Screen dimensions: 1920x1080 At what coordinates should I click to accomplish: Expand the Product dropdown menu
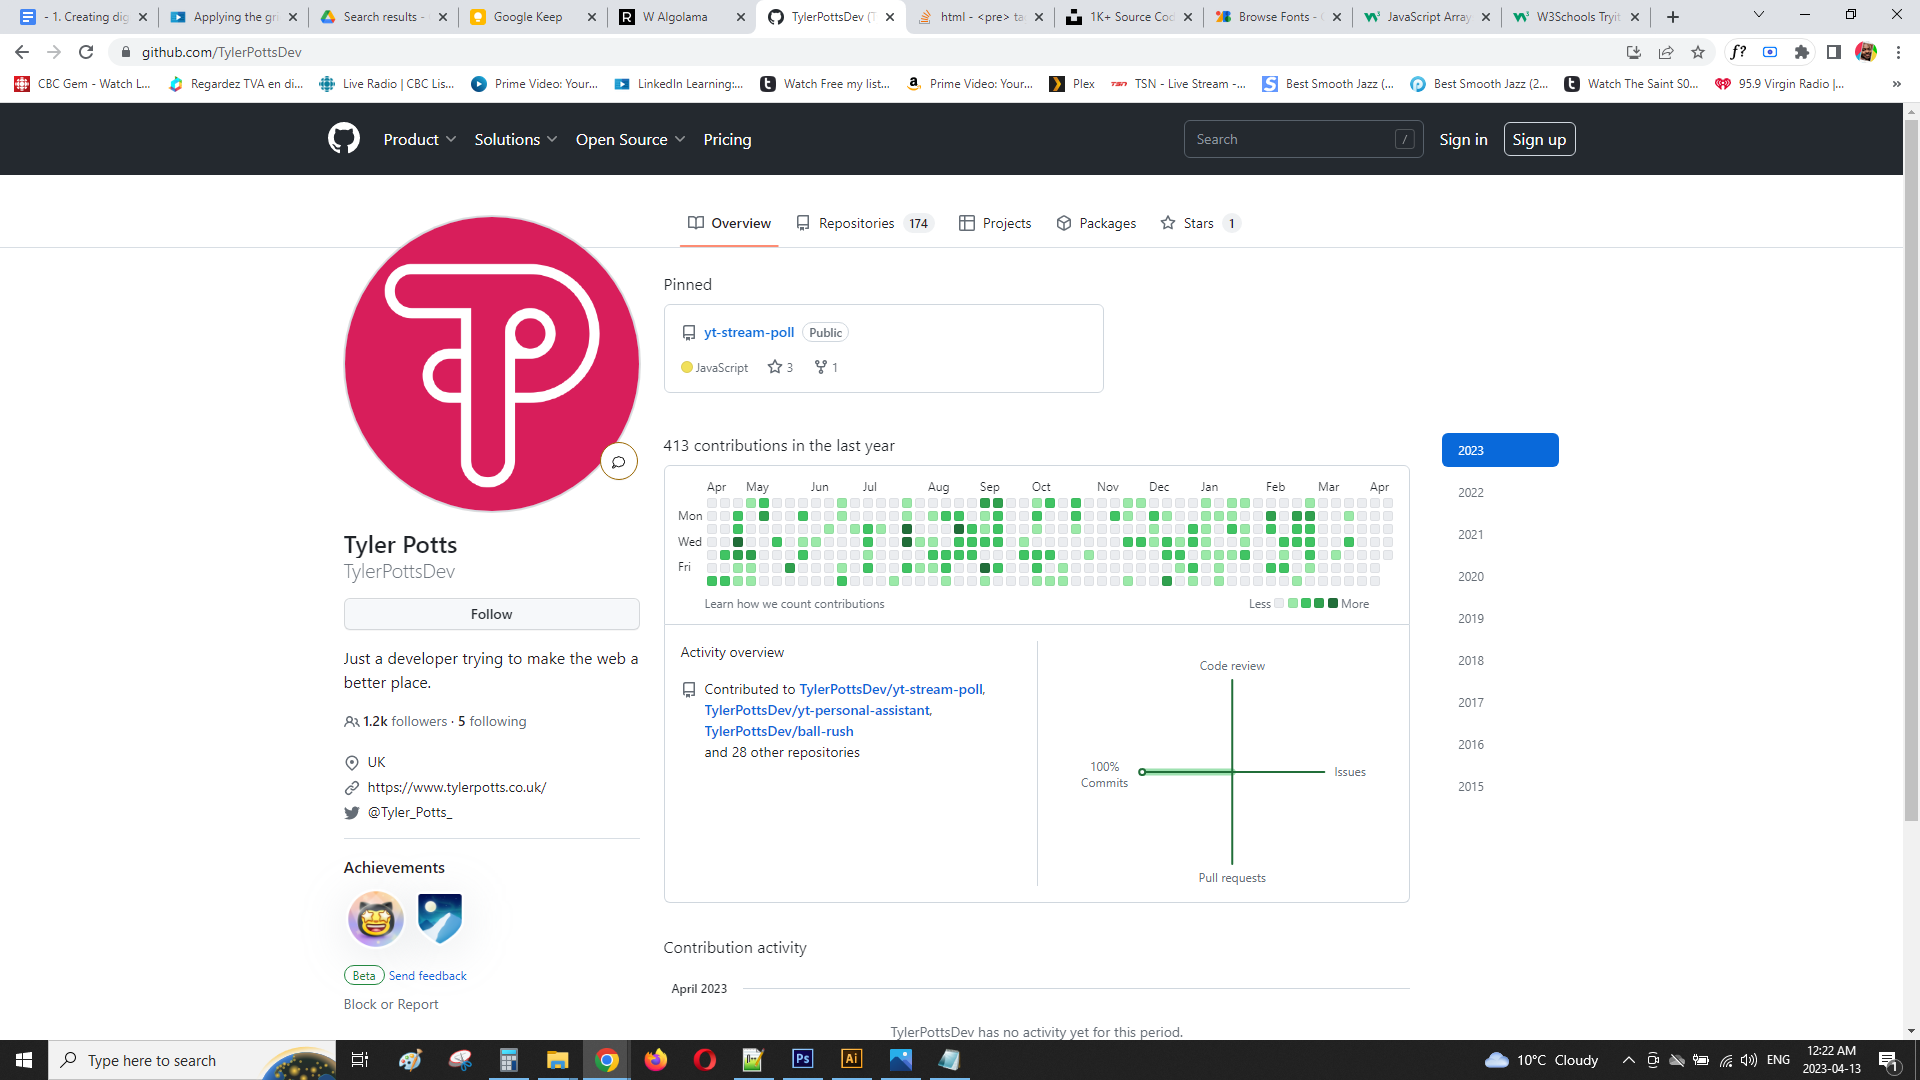[419, 140]
